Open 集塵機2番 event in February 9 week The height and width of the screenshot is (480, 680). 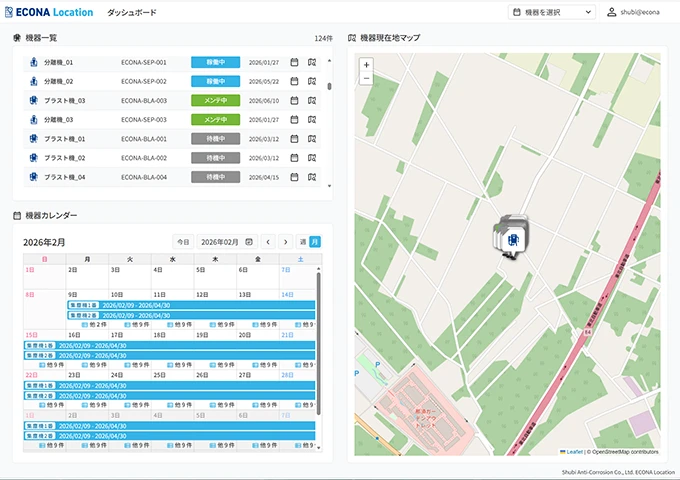(x=191, y=316)
